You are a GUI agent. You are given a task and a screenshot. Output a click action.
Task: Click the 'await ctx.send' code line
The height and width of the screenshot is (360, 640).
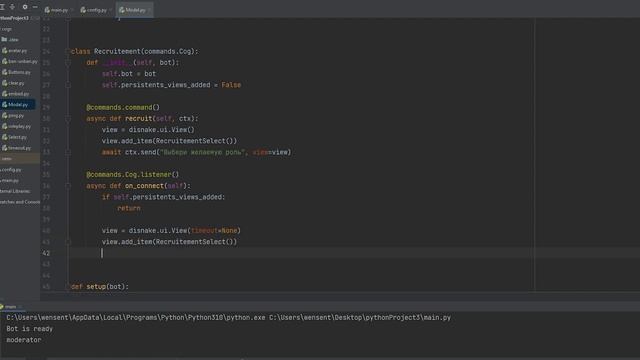pos(197,152)
